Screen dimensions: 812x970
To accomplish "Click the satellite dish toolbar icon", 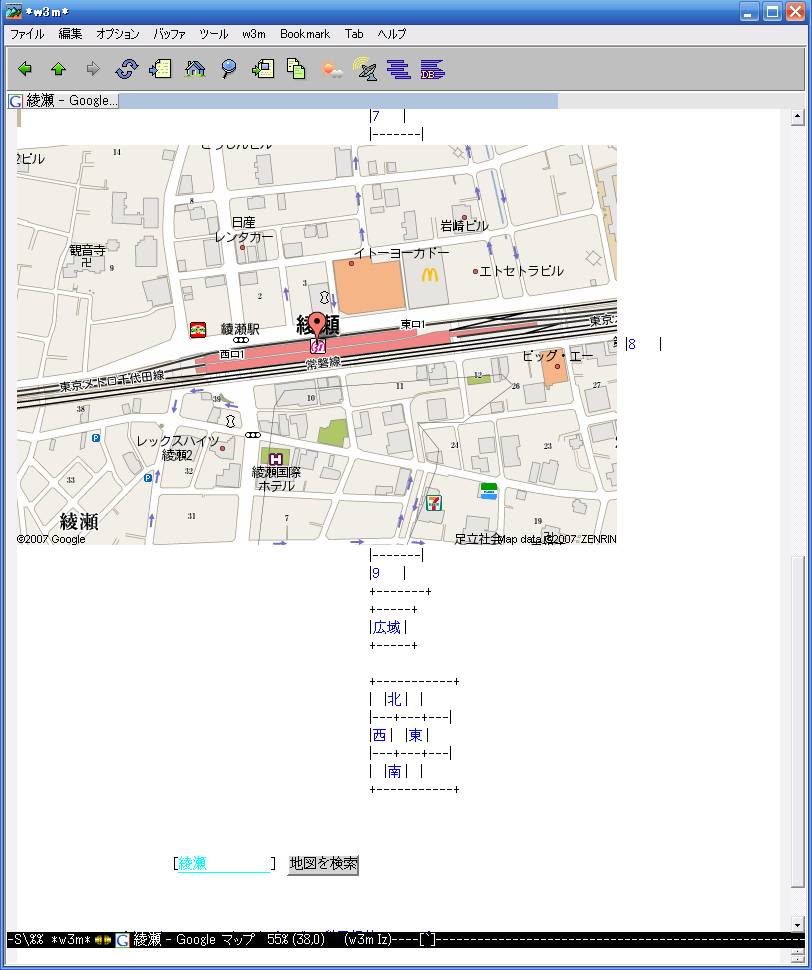I will tap(365, 69).
